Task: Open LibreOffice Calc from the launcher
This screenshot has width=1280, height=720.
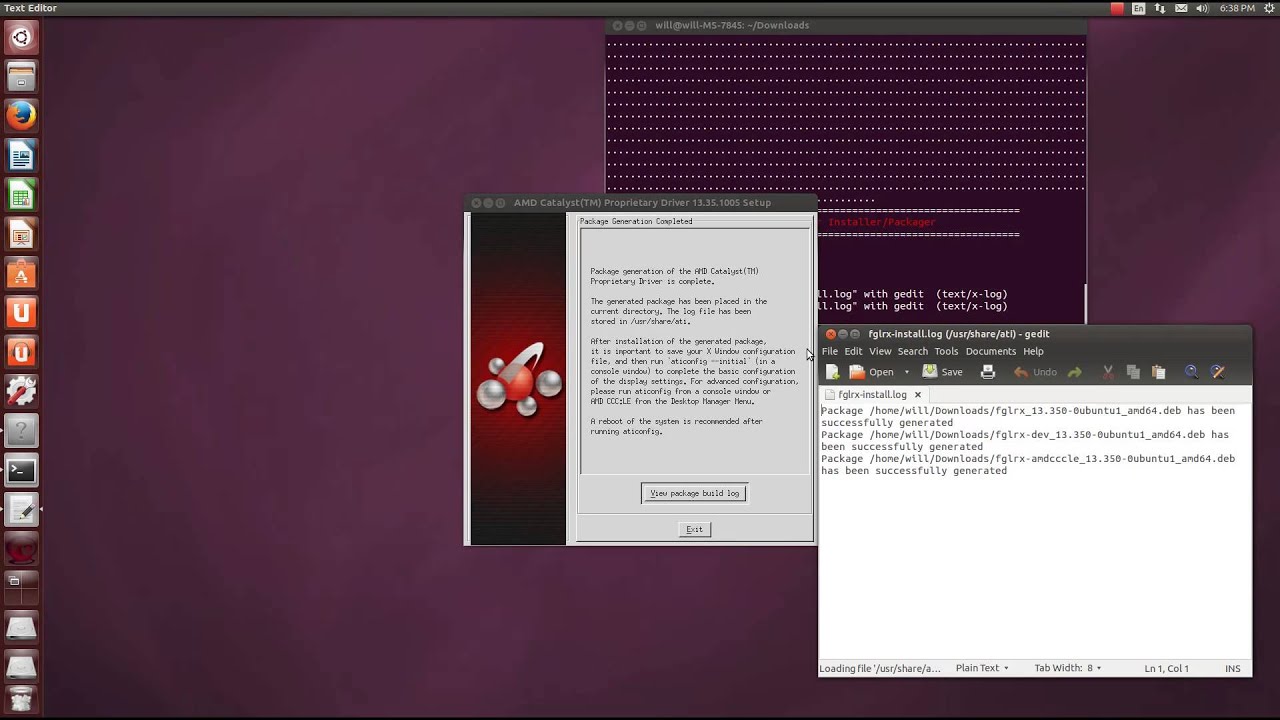Action: click(21, 195)
